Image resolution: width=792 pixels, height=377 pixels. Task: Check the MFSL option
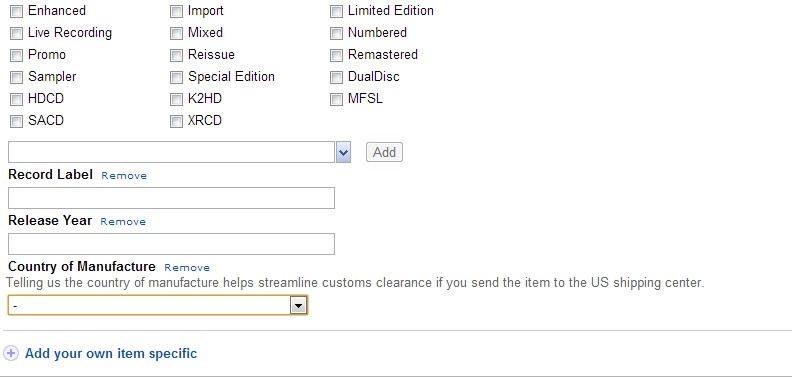tap(336, 100)
